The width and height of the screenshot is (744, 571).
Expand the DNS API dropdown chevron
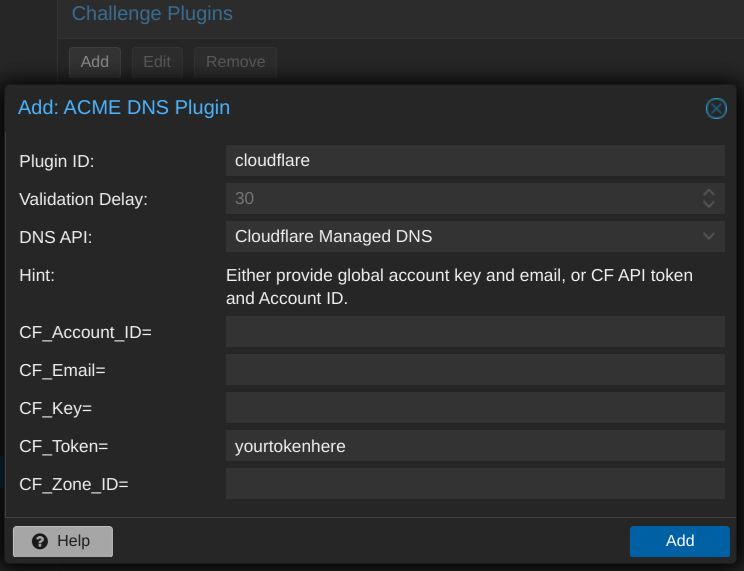pyautogui.click(x=709, y=237)
